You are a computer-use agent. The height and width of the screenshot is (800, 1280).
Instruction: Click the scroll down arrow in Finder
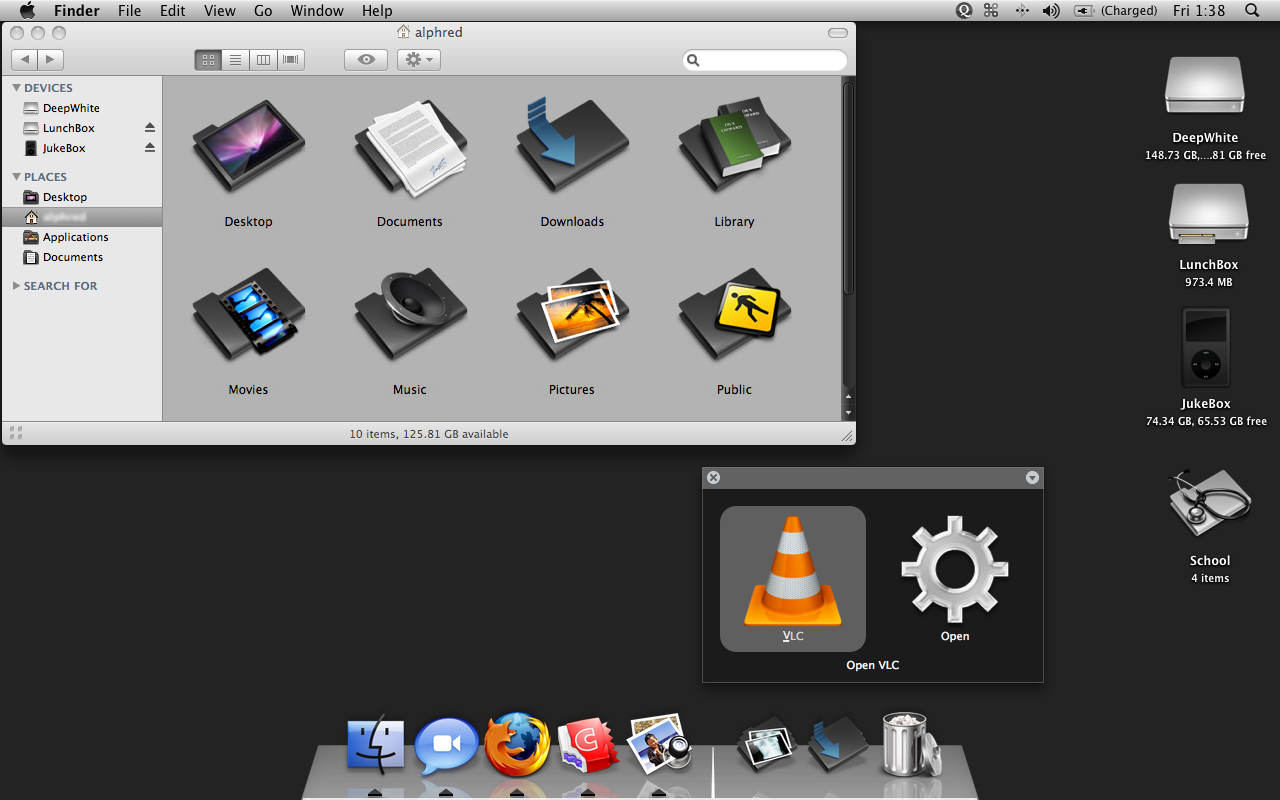pyautogui.click(x=849, y=413)
